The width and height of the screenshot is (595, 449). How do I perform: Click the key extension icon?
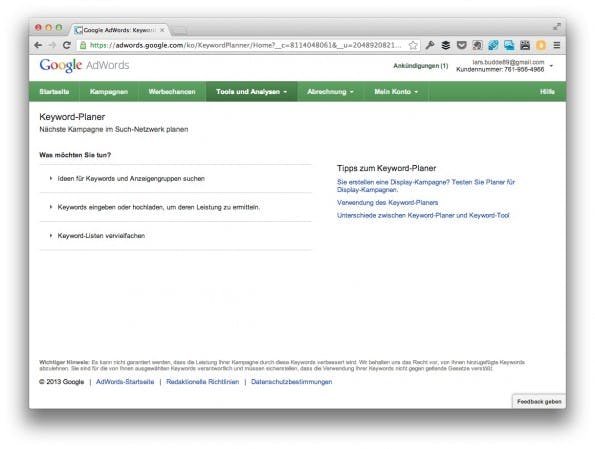pos(430,45)
